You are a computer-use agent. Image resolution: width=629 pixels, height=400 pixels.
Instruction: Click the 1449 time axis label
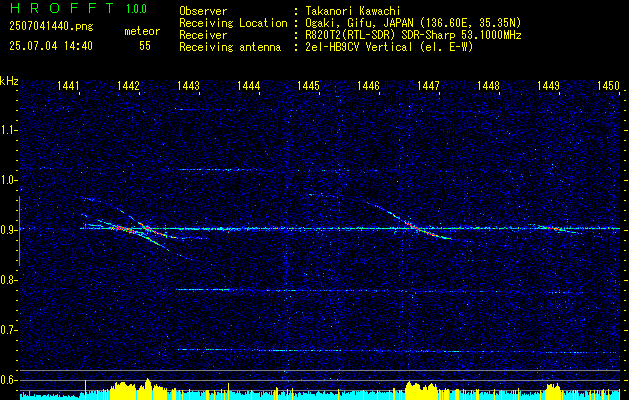(x=548, y=86)
